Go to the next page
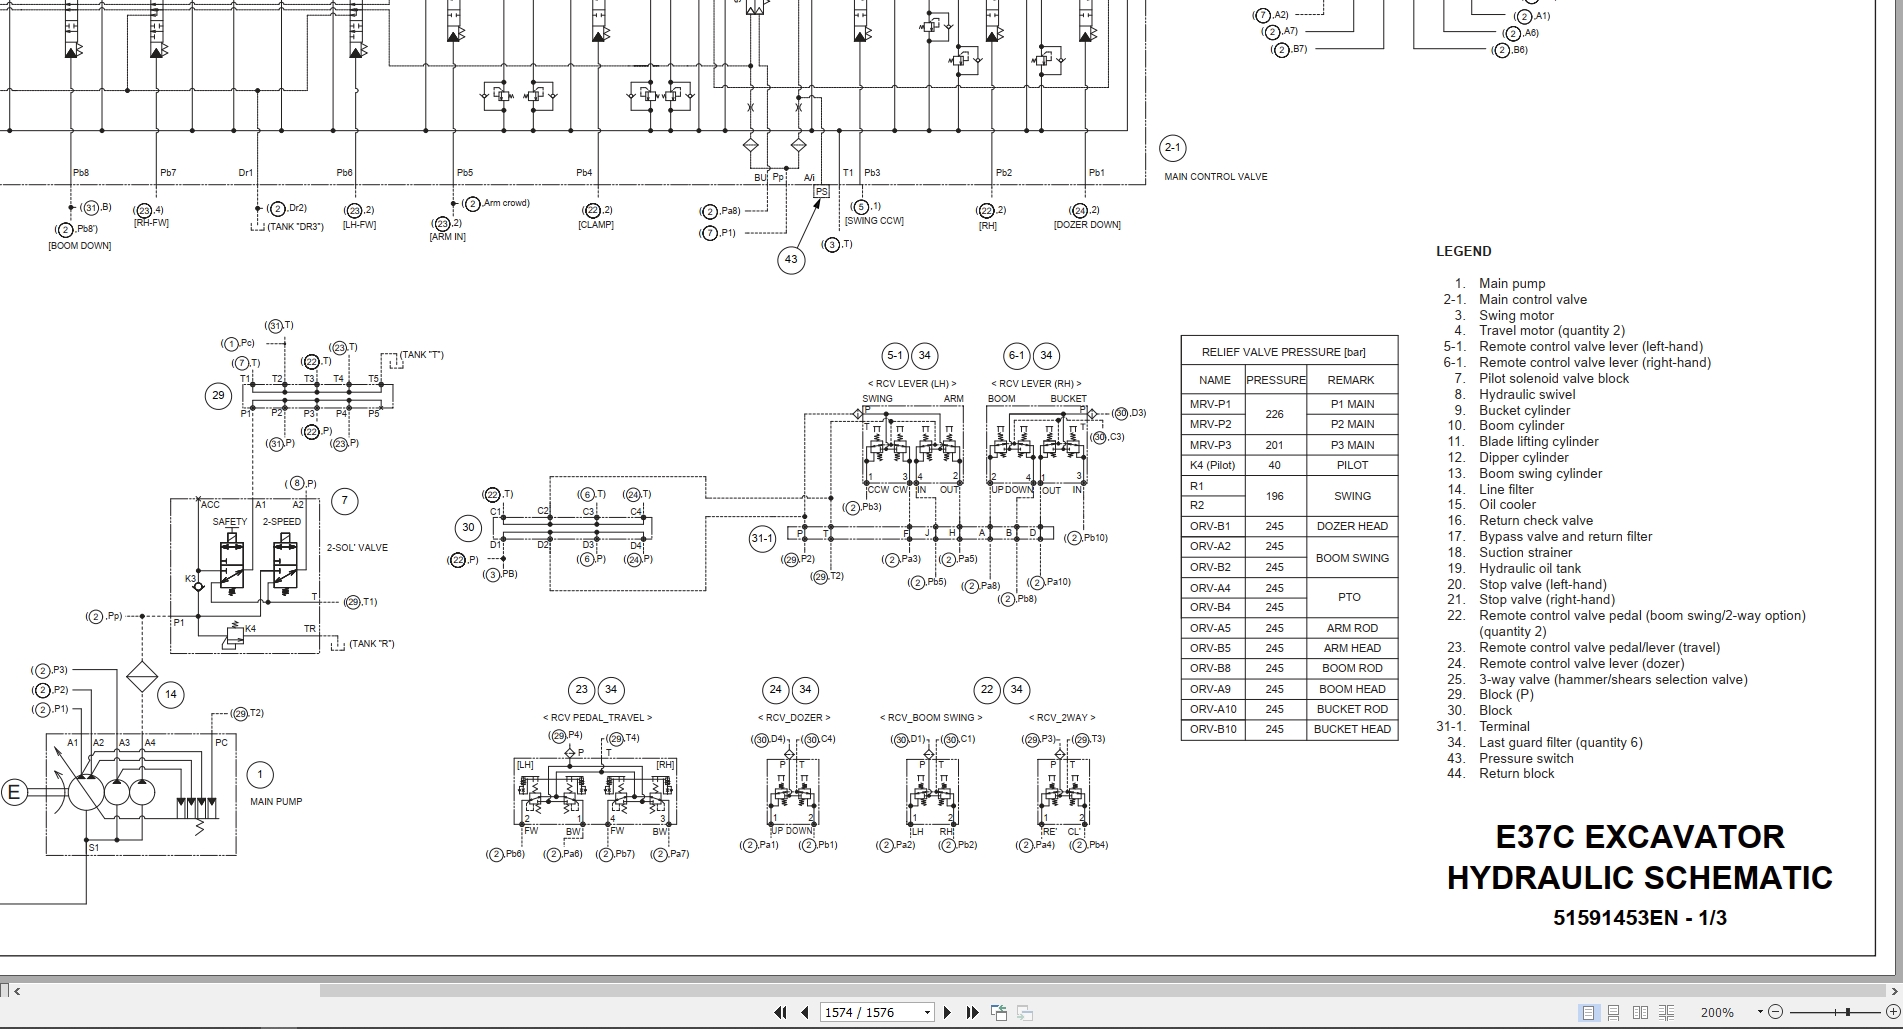 pyautogui.click(x=948, y=1012)
